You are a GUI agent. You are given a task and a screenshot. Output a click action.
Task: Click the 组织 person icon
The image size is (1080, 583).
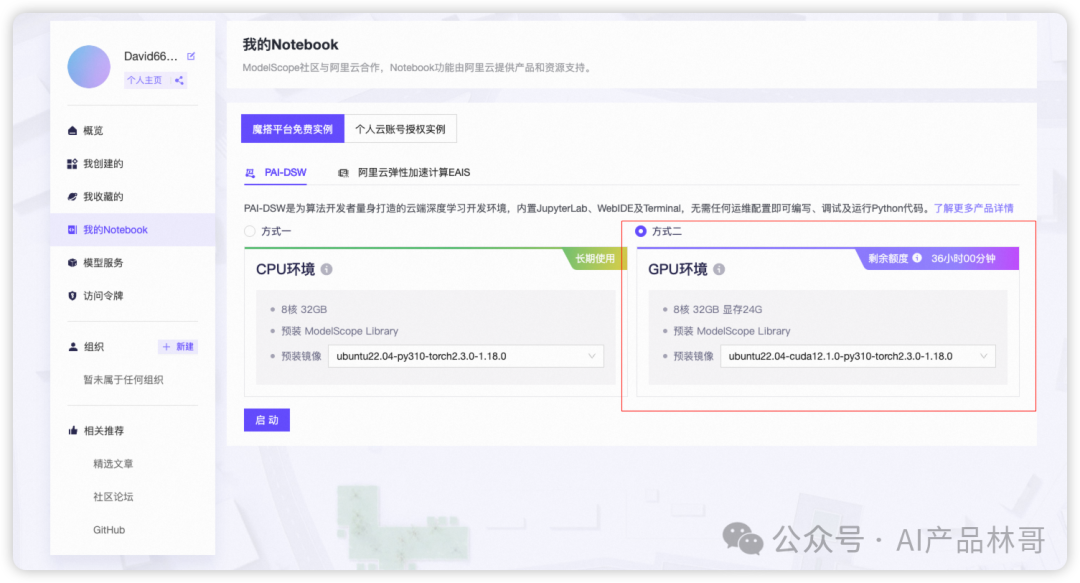[x=72, y=347]
